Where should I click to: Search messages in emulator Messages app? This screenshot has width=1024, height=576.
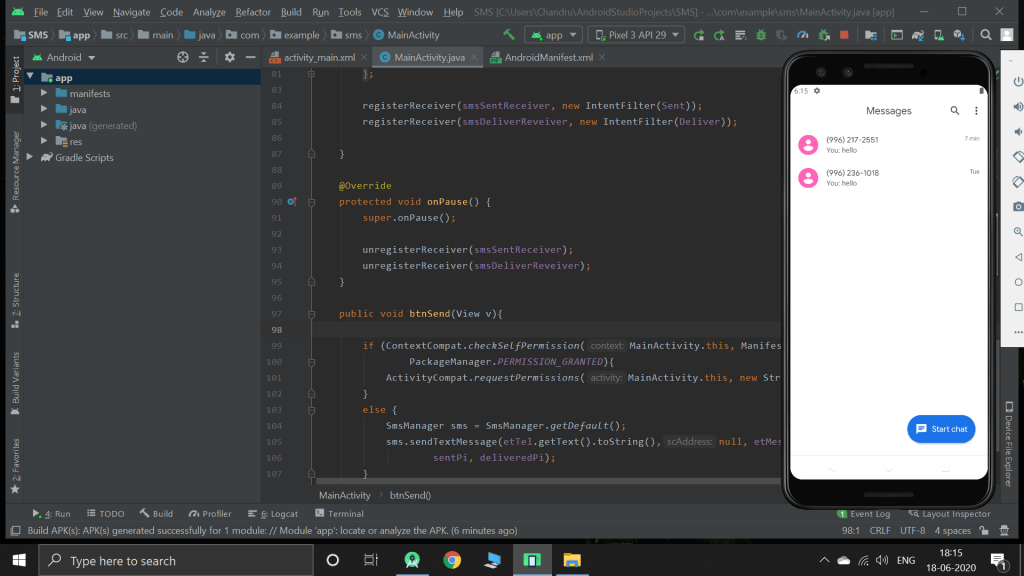[x=954, y=111]
